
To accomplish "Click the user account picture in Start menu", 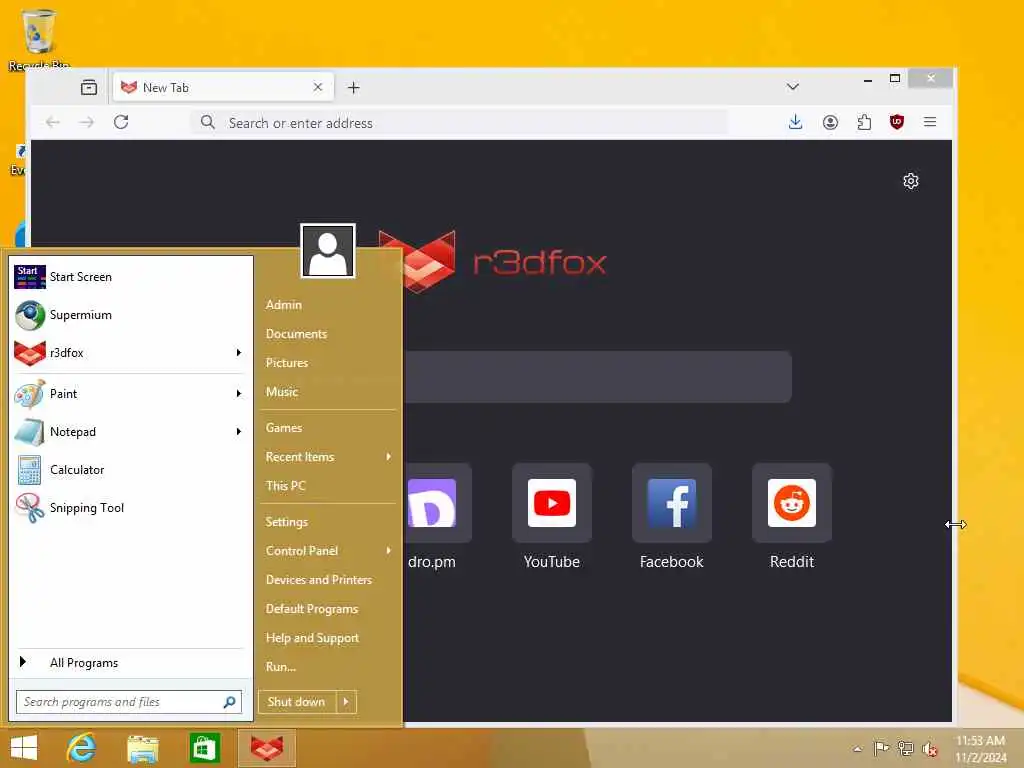I will coord(328,251).
